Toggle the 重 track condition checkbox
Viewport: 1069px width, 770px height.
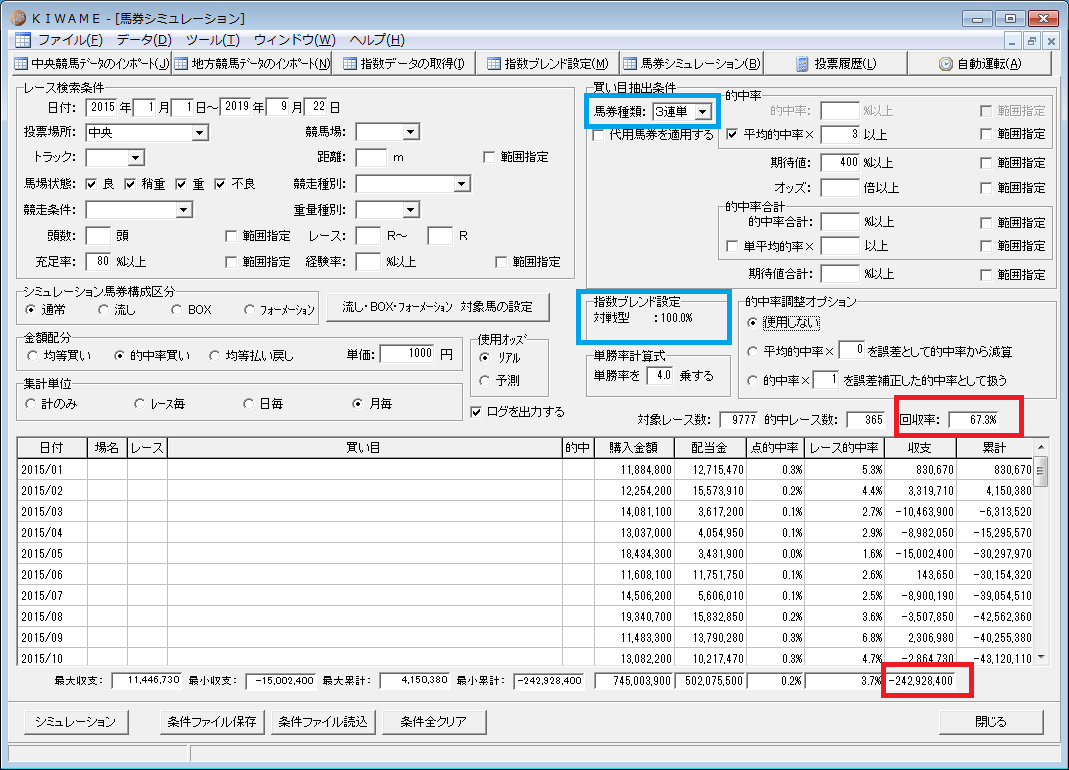click(x=181, y=184)
